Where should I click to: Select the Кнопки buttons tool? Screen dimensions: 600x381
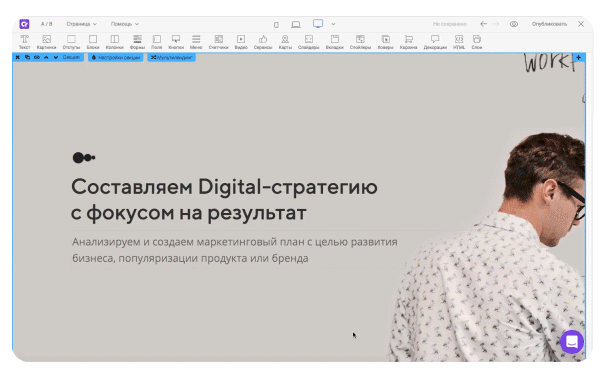click(176, 42)
